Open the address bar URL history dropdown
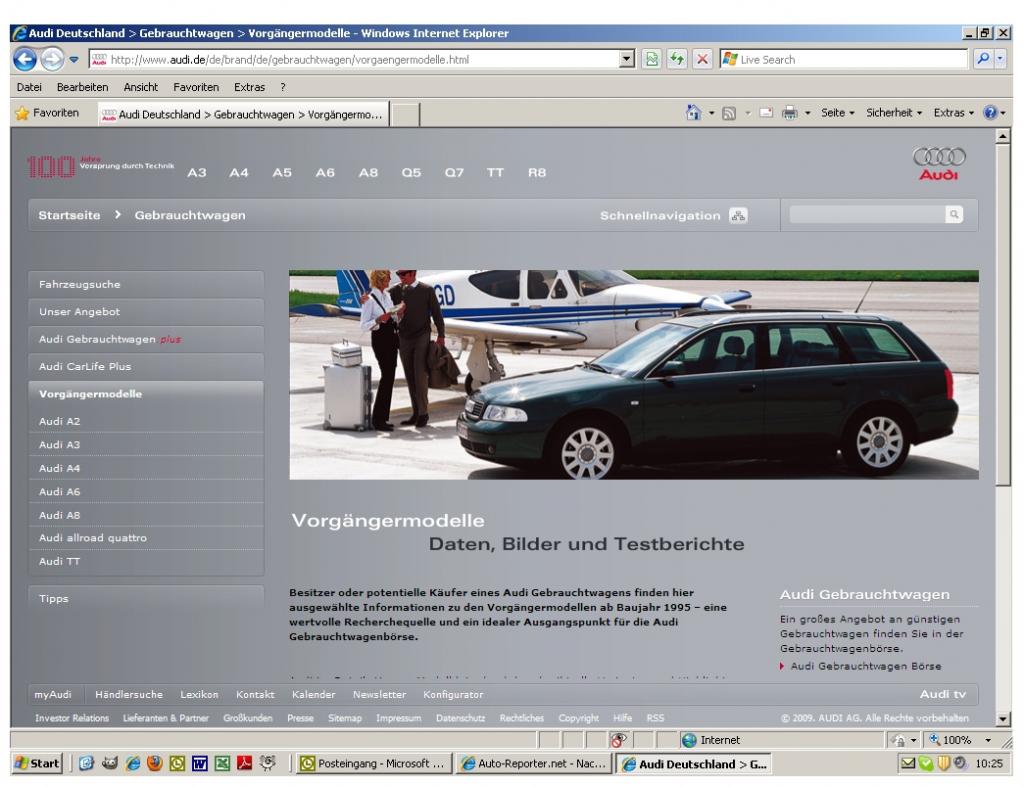The height and width of the screenshot is (786, 1024). point(627,59)
